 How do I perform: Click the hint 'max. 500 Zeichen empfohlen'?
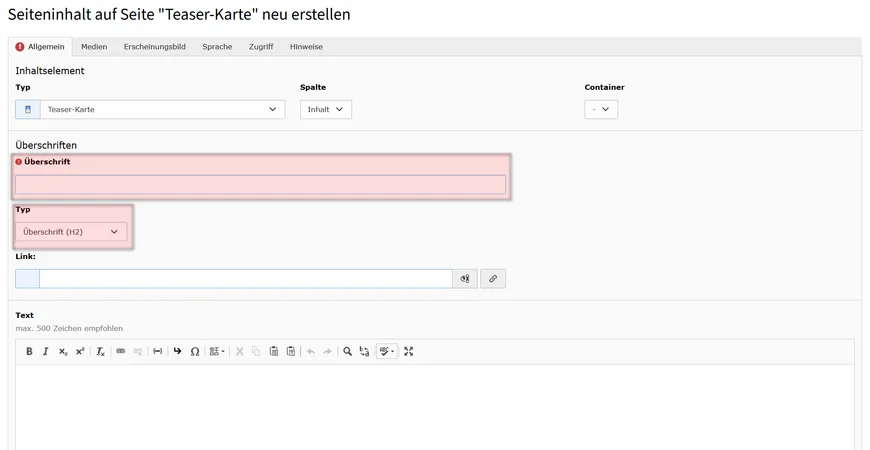[x=69, y=328]
